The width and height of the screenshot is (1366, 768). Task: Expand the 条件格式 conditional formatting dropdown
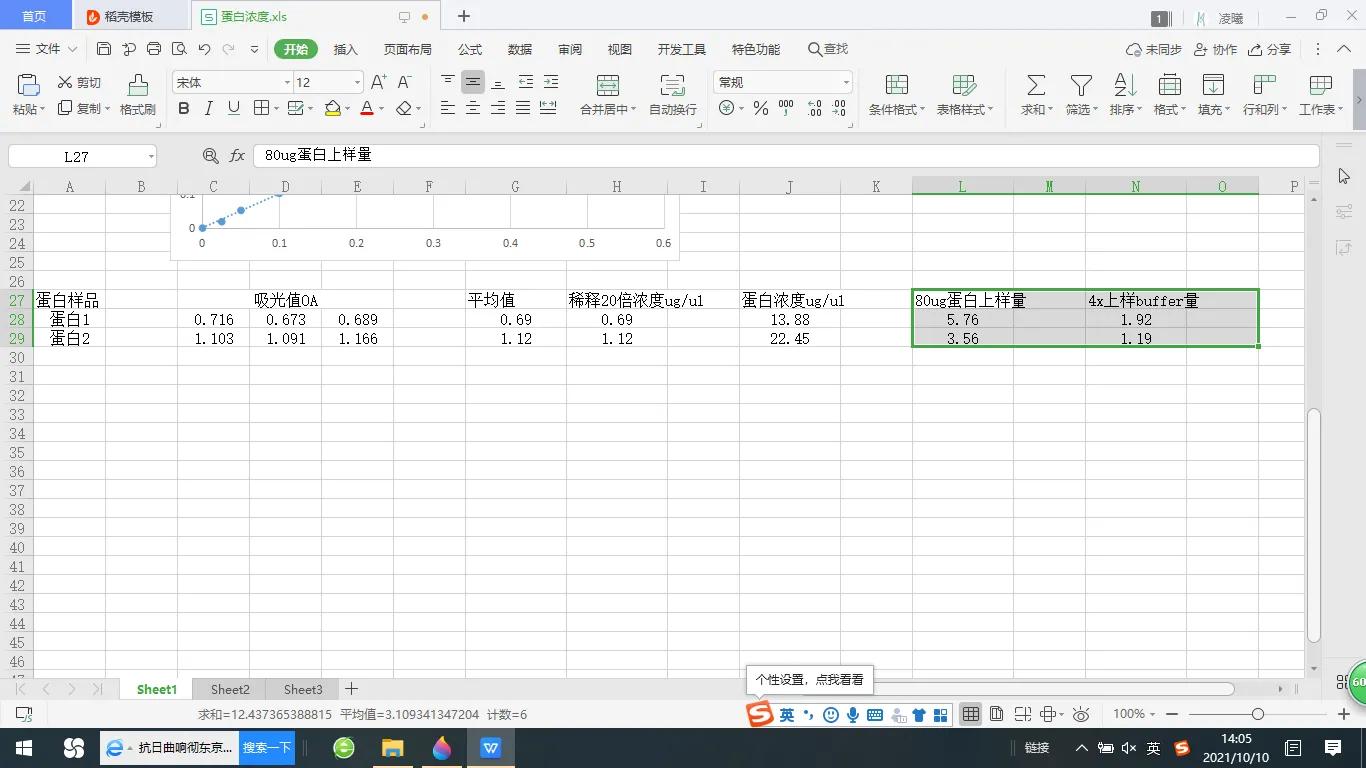[x=922, y=110]
